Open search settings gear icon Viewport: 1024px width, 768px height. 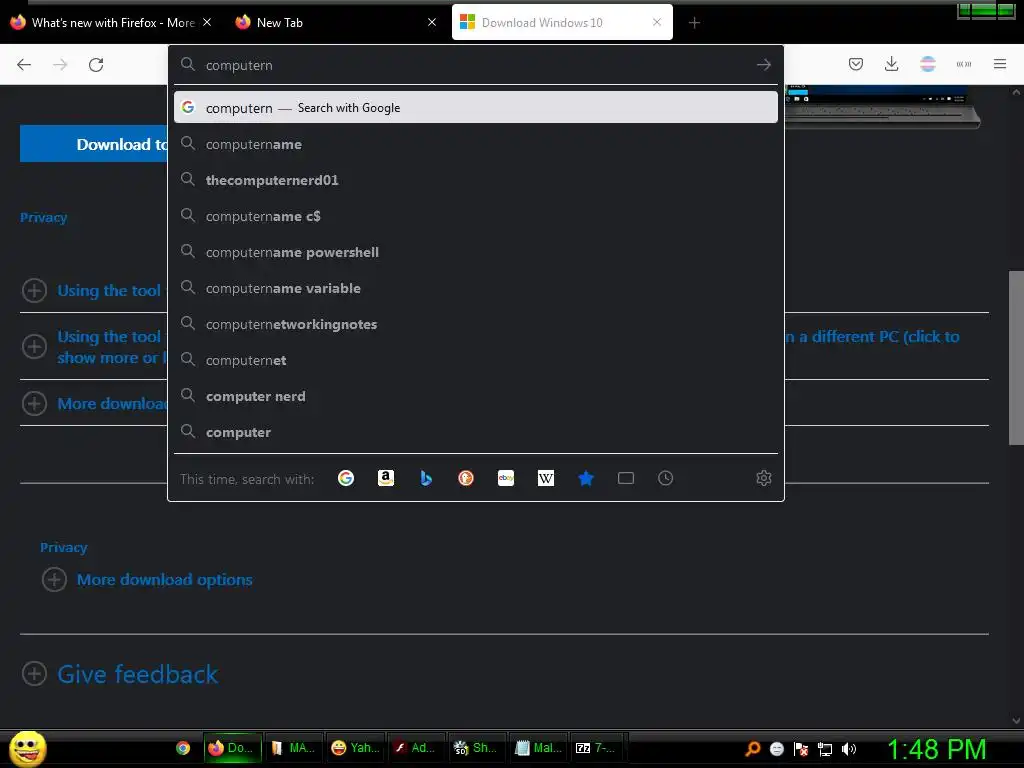point(763,479)
